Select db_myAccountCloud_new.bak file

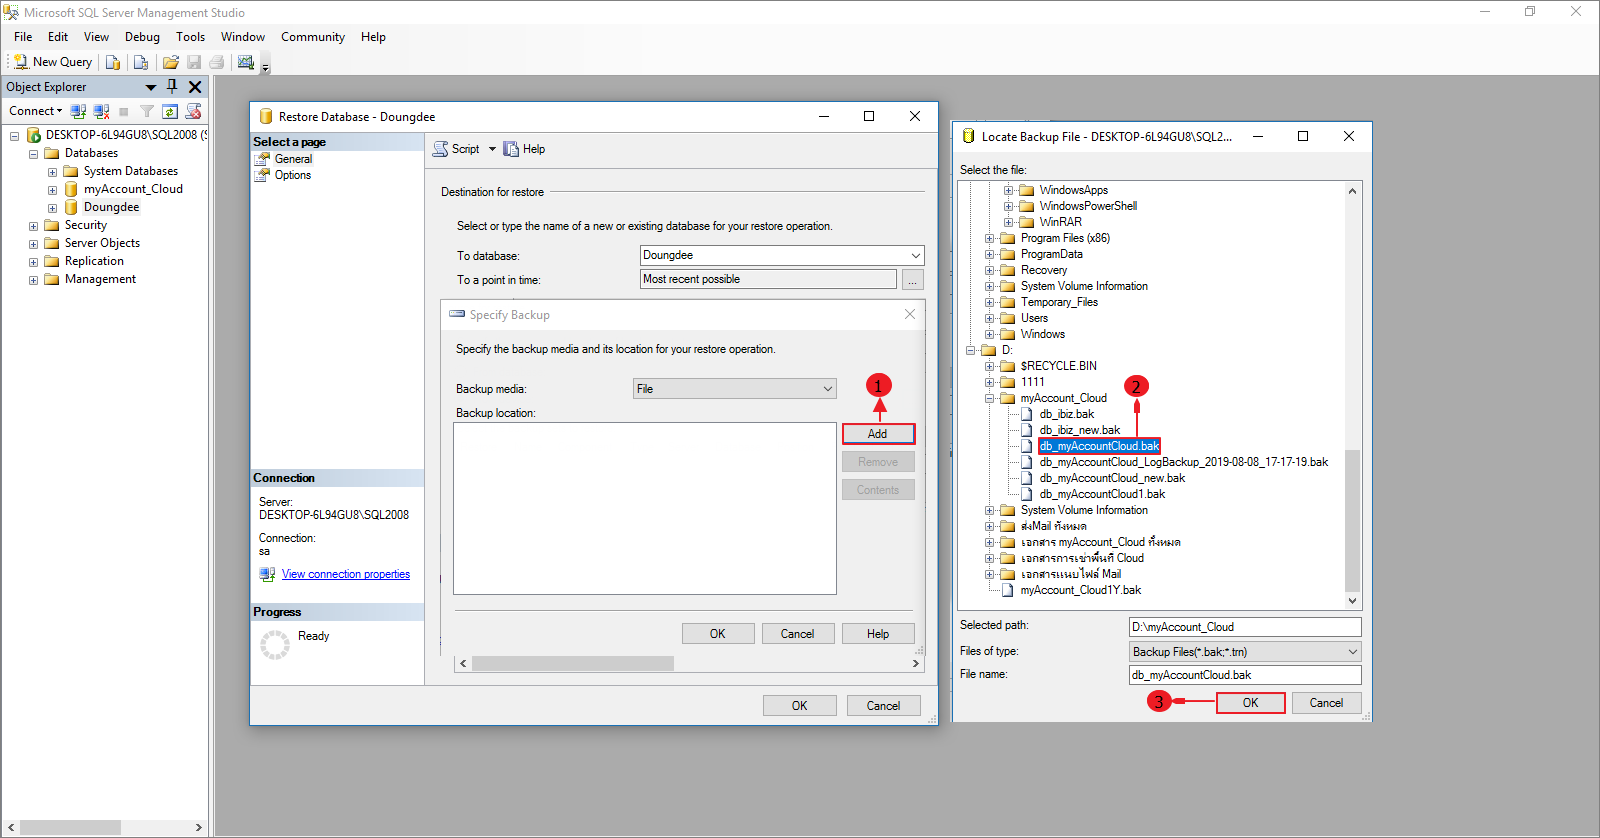[1112, 478]
